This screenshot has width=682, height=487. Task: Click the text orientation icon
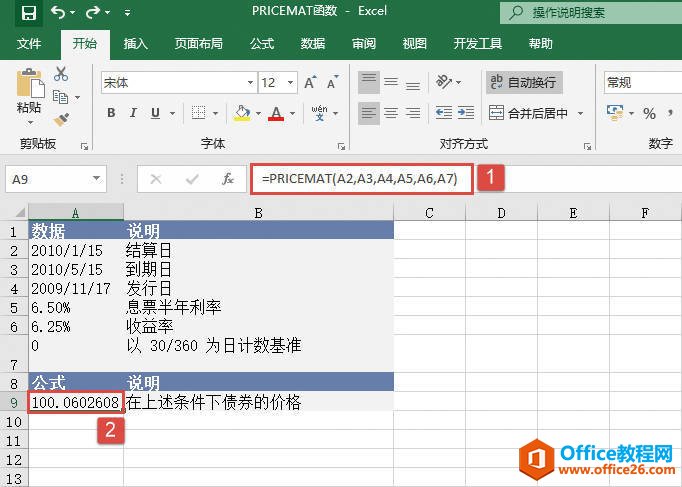pyautogui.click(x=444, y=81)
